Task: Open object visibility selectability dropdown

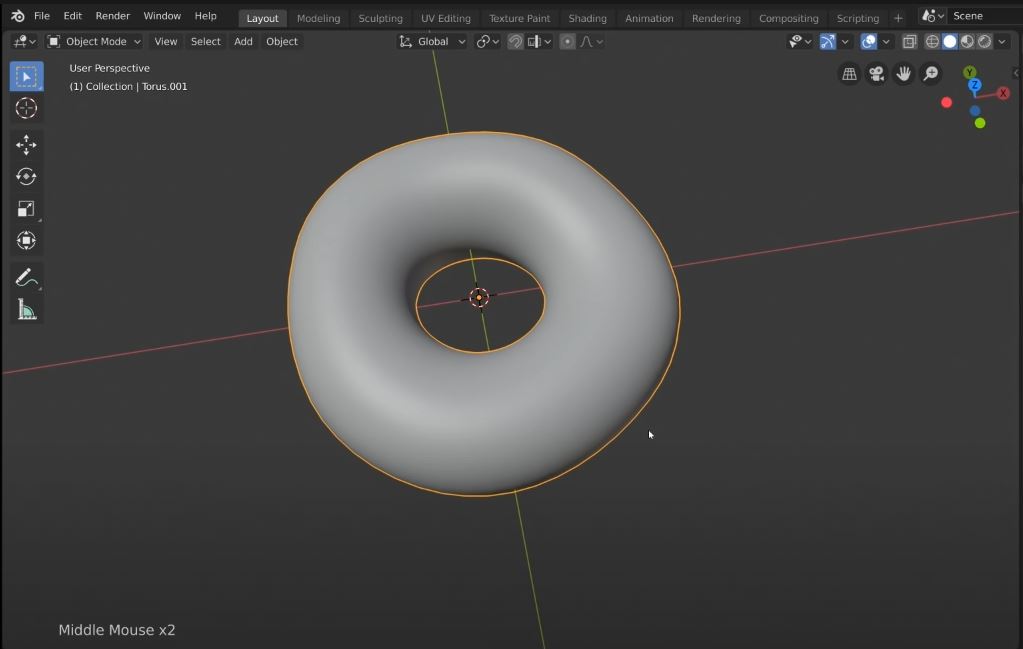Action: (800, 42)
